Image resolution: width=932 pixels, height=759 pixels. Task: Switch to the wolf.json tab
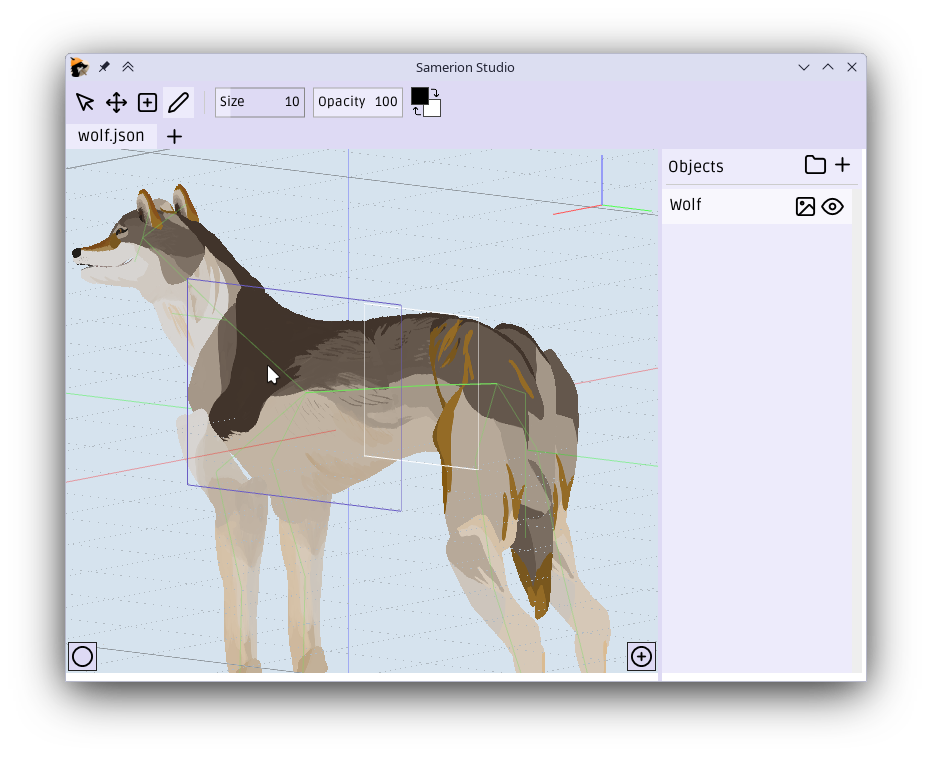pos(111,136)
